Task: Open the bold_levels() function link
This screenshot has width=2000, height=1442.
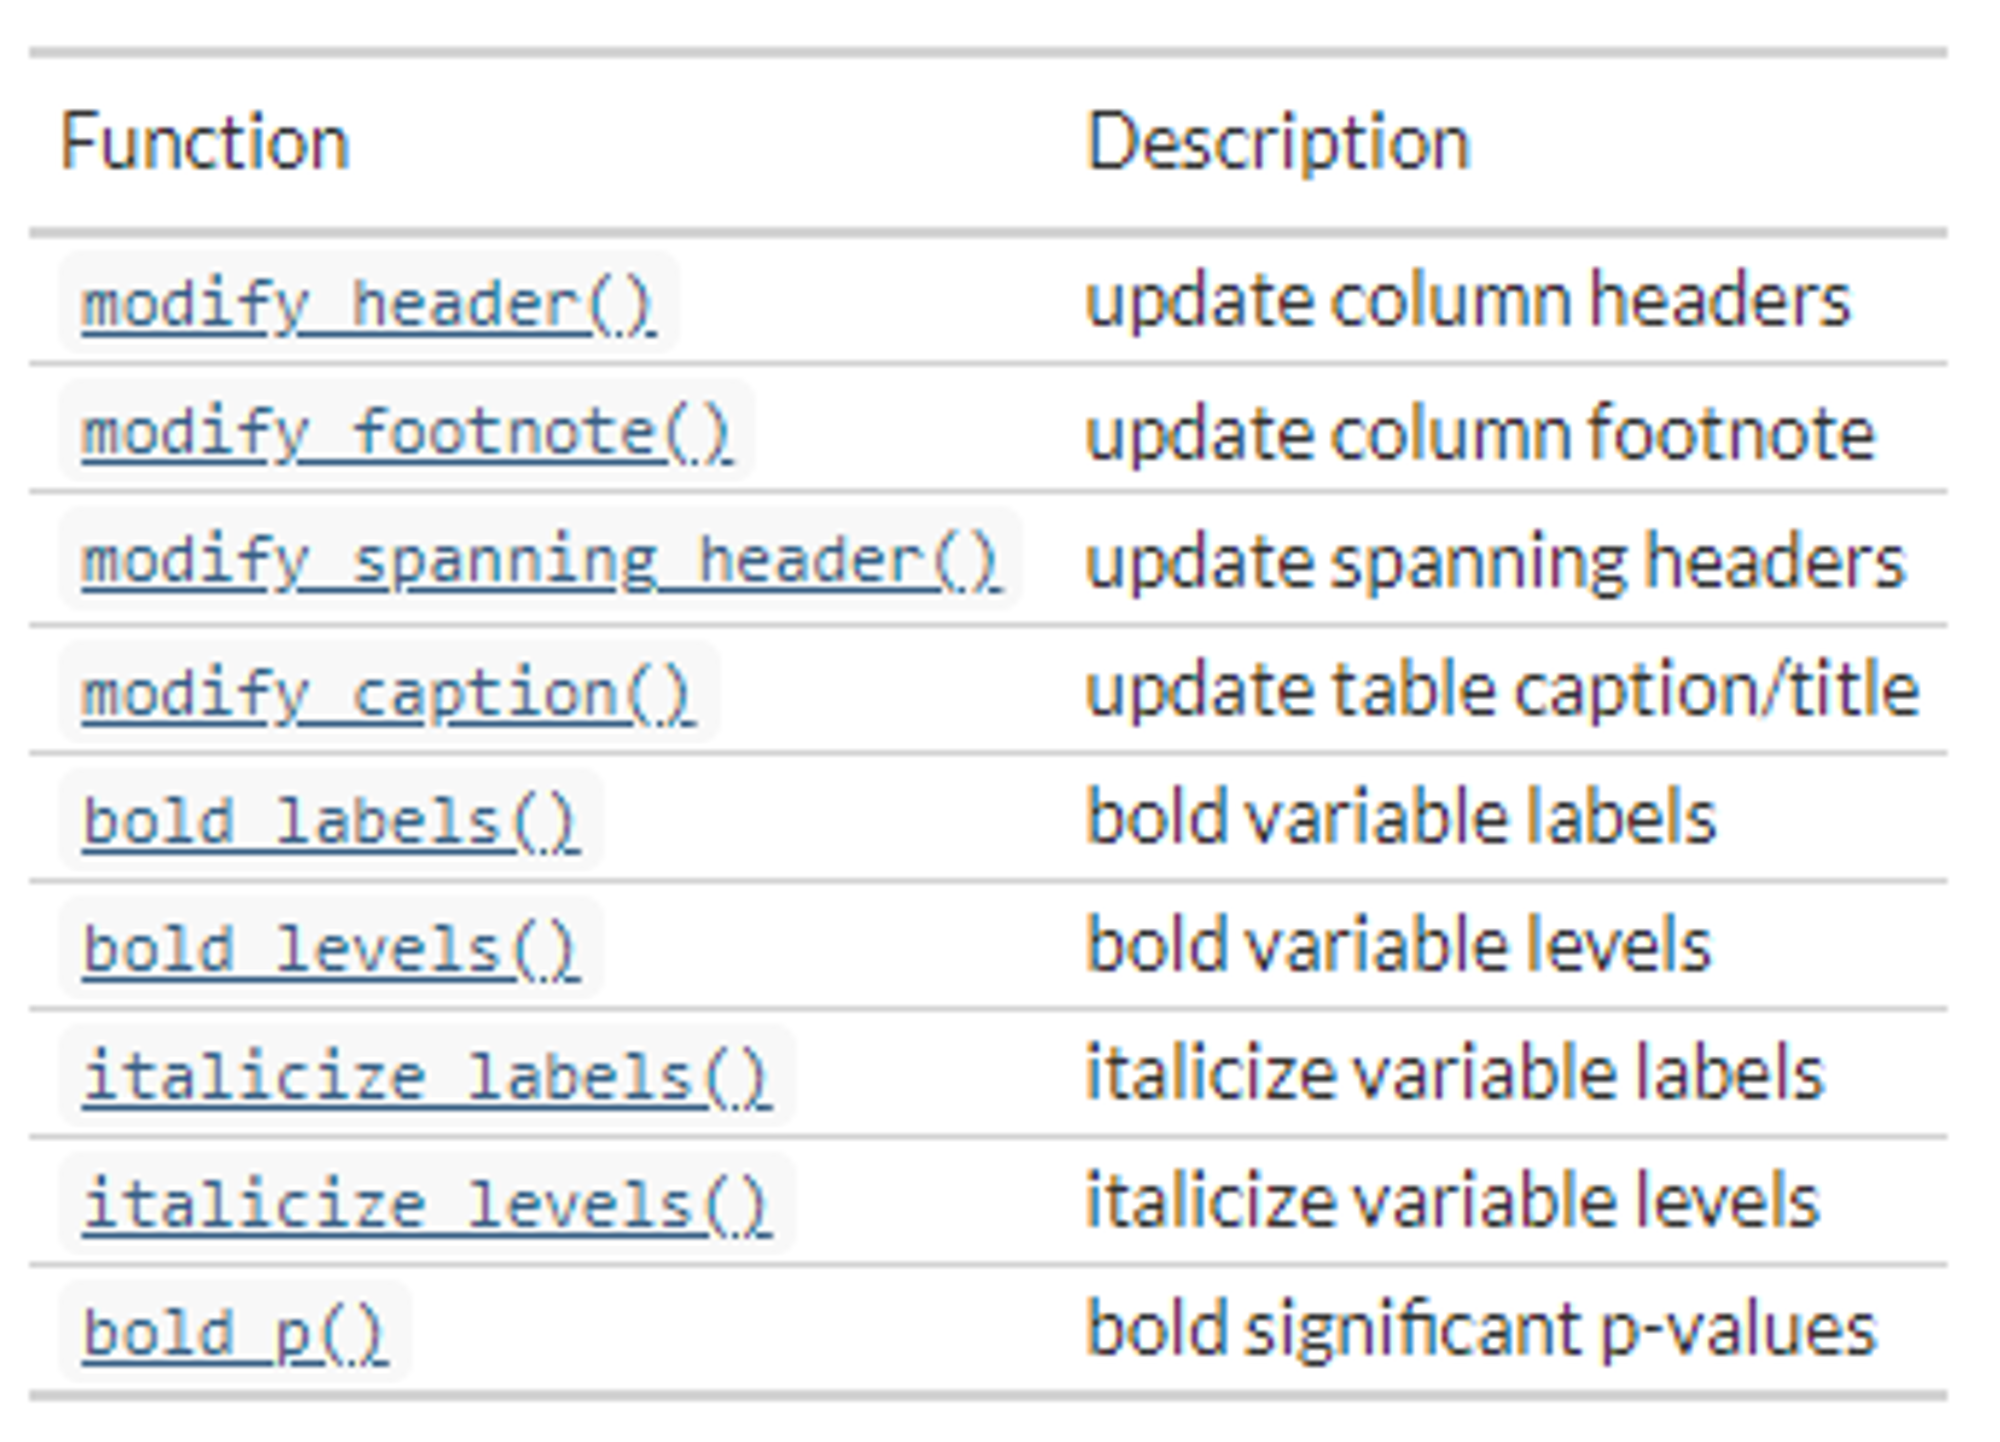Action: tap(331, 948)
